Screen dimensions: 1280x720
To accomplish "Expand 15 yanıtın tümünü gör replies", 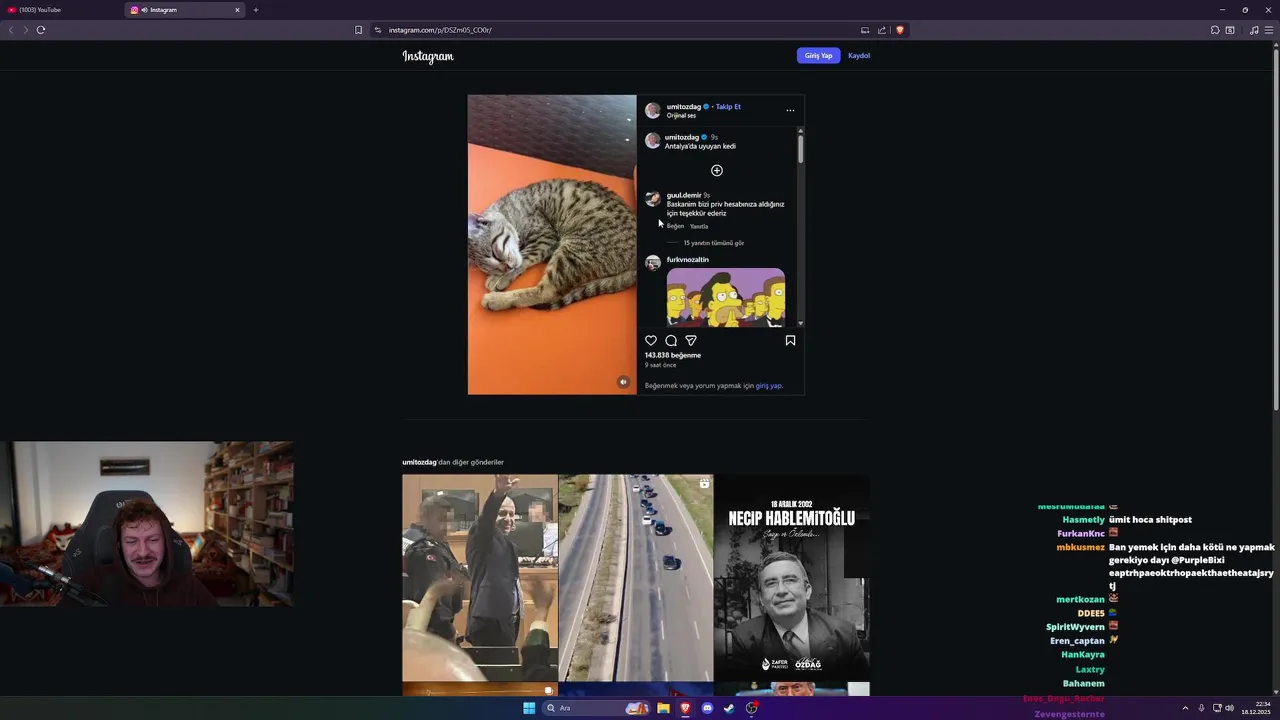I will pyautogui.click(x=713, y=243).
